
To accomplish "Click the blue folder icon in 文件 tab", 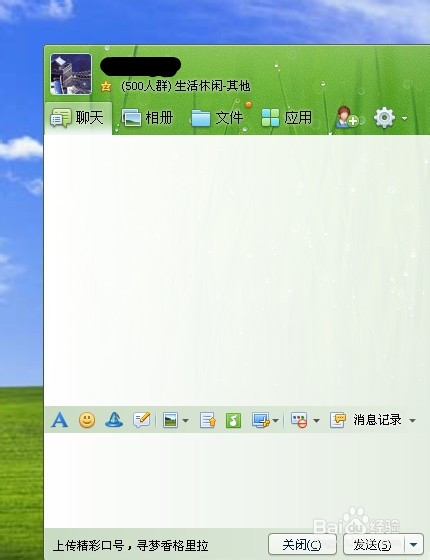I will 201,118.
